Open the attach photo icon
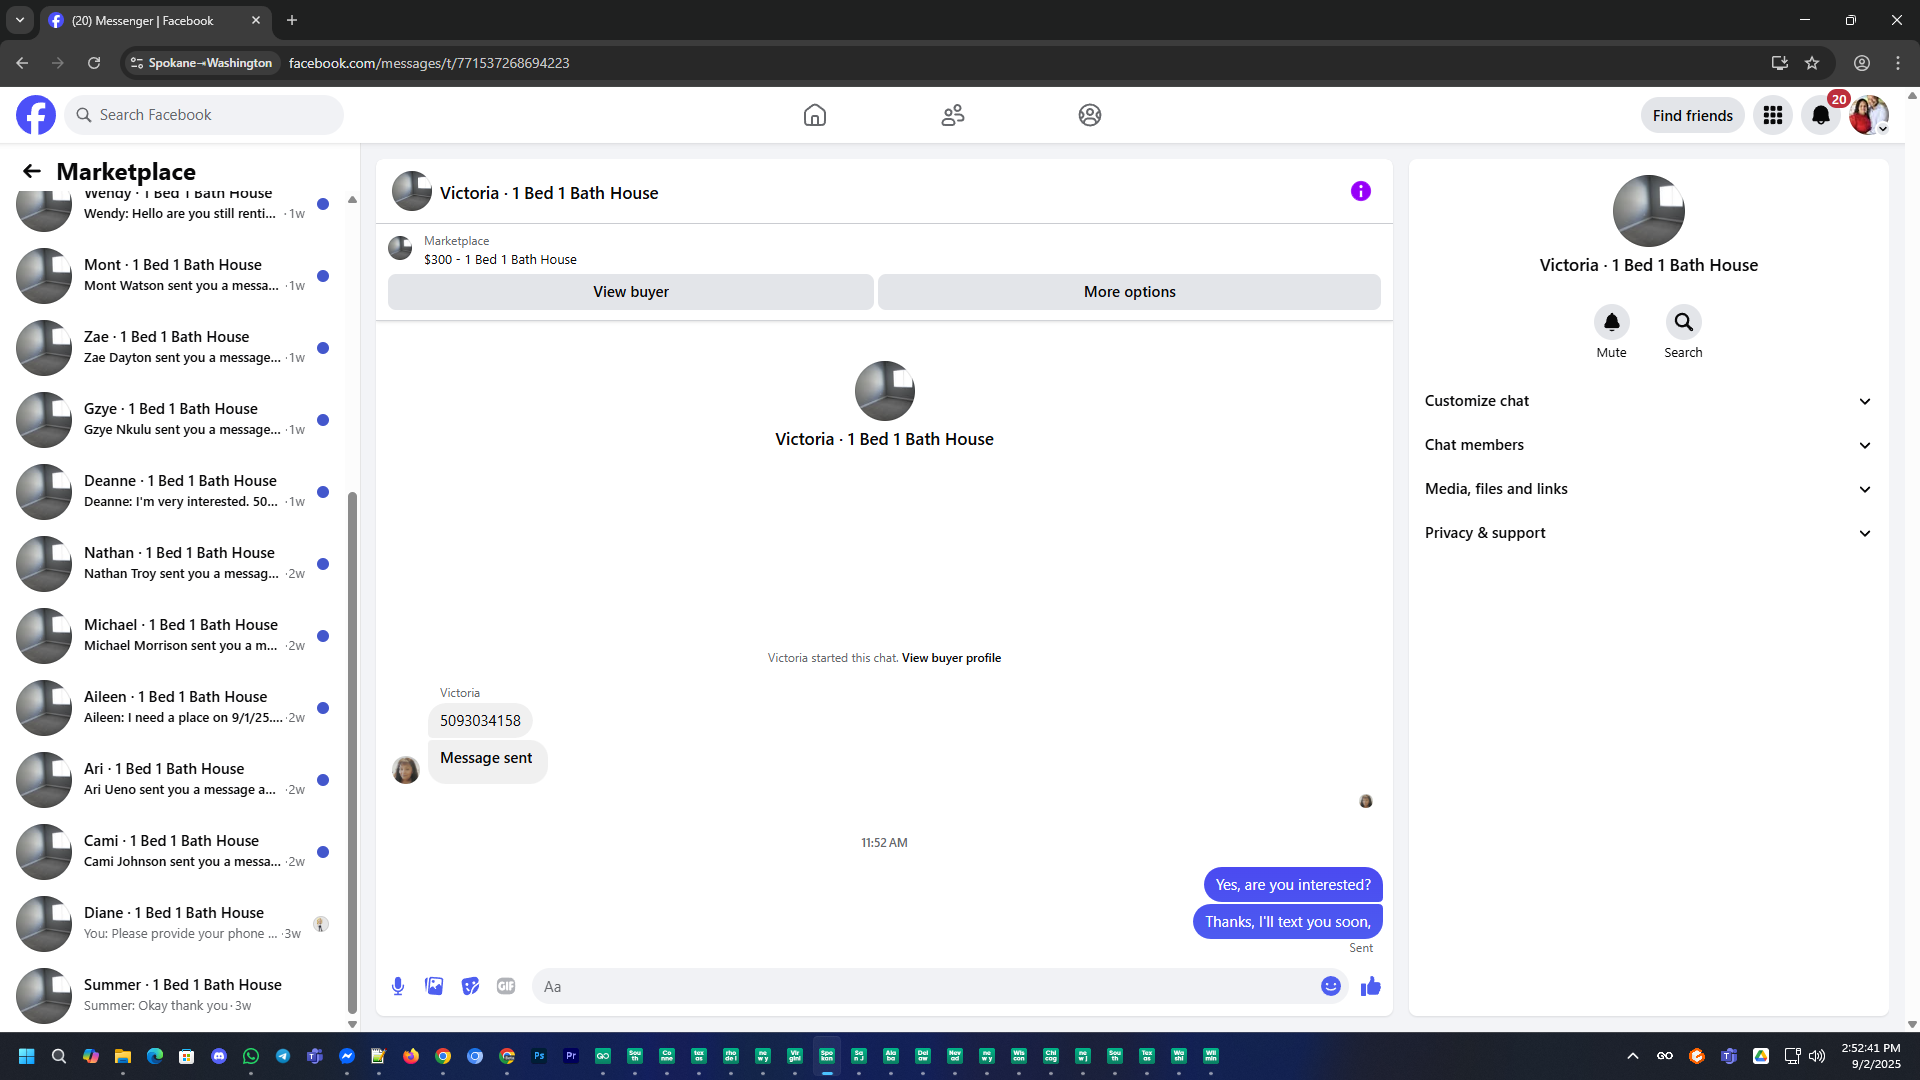This screenshot has height=1080, width=1920. click(434, 986)
